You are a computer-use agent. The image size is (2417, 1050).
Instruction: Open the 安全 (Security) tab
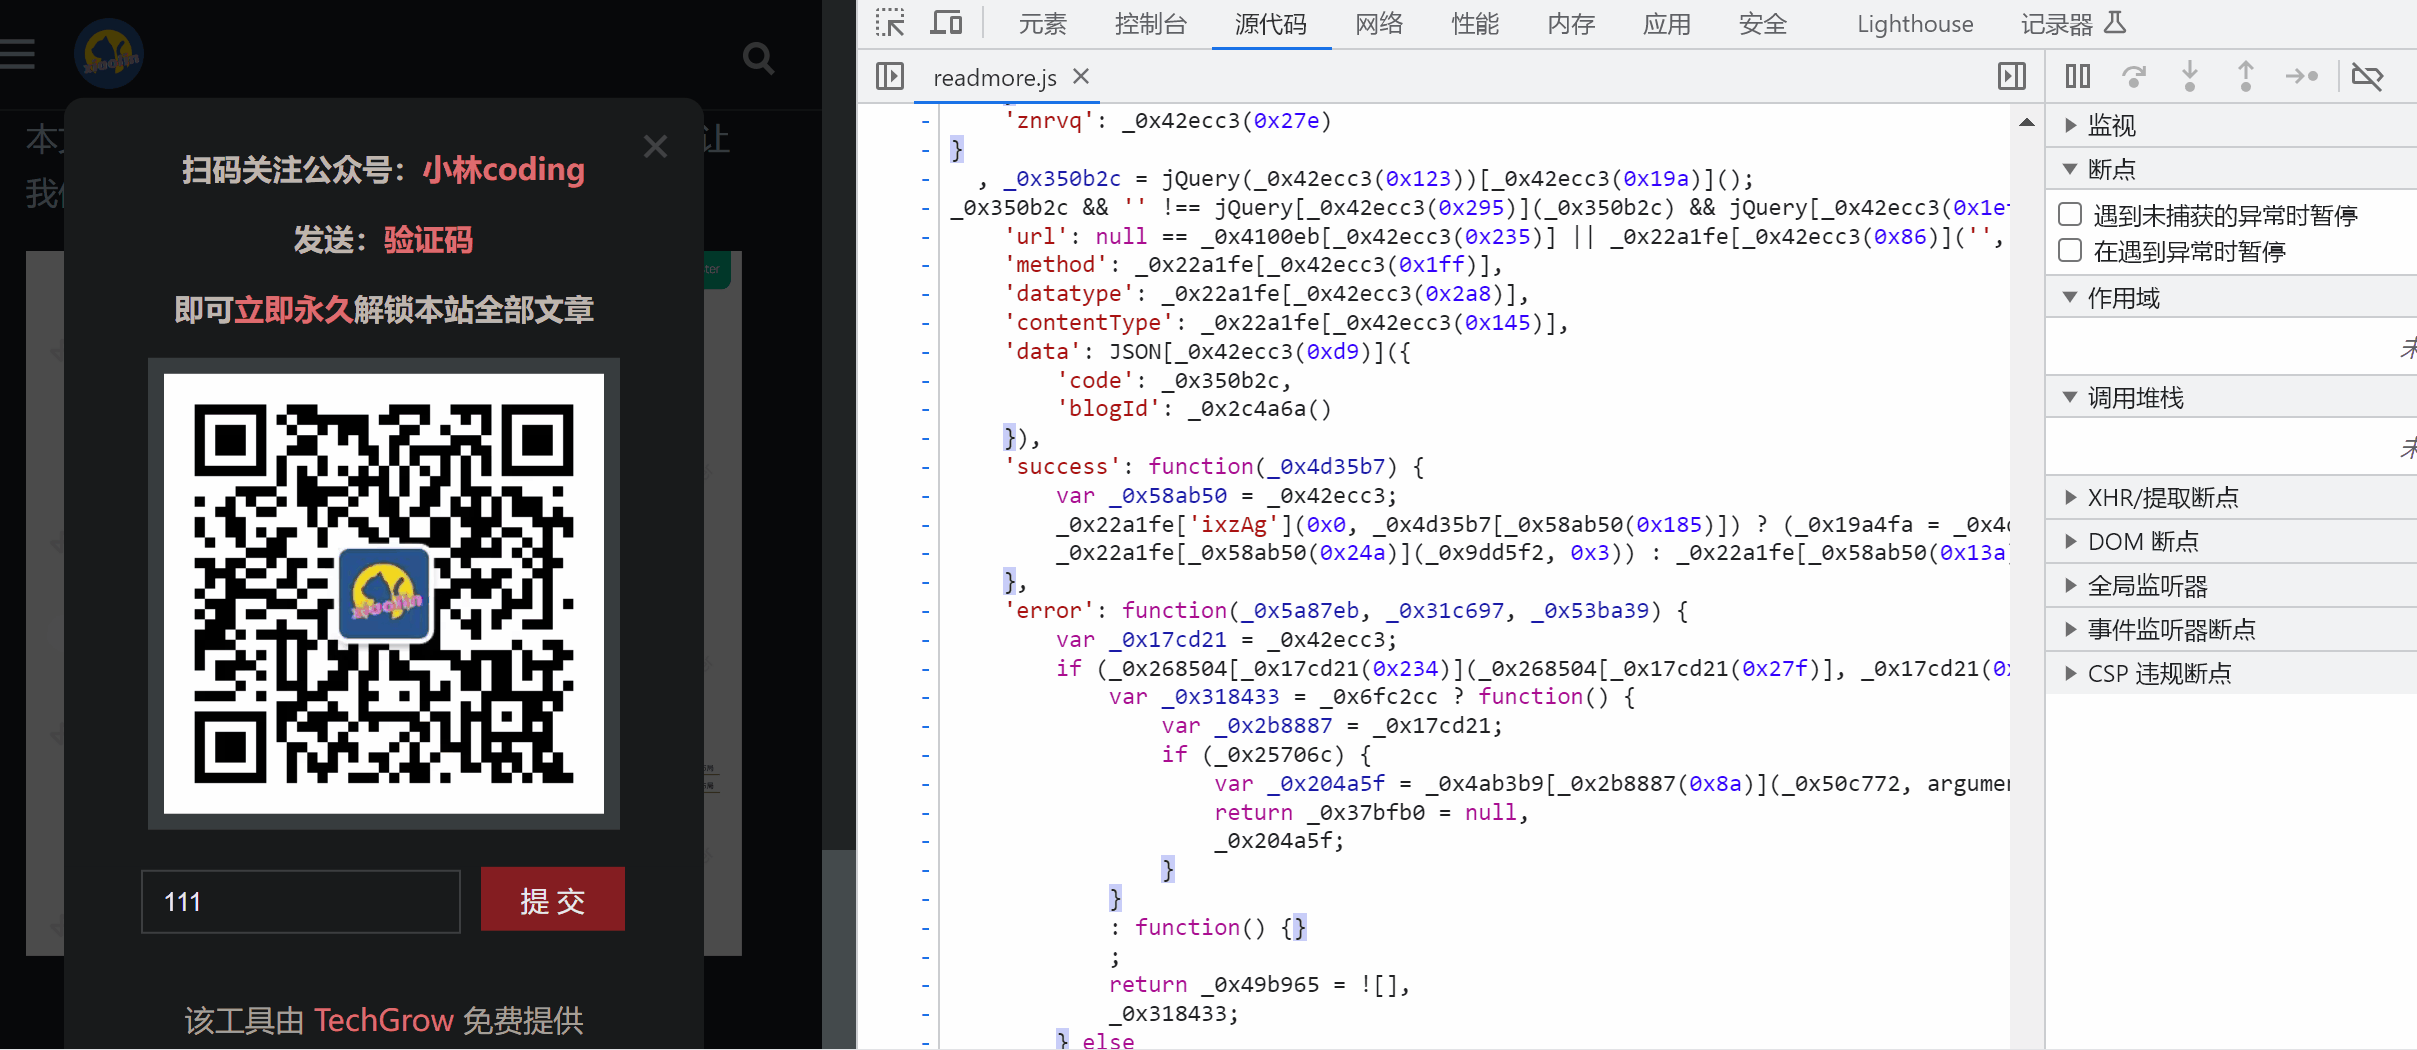click(x=1763, y=24)
